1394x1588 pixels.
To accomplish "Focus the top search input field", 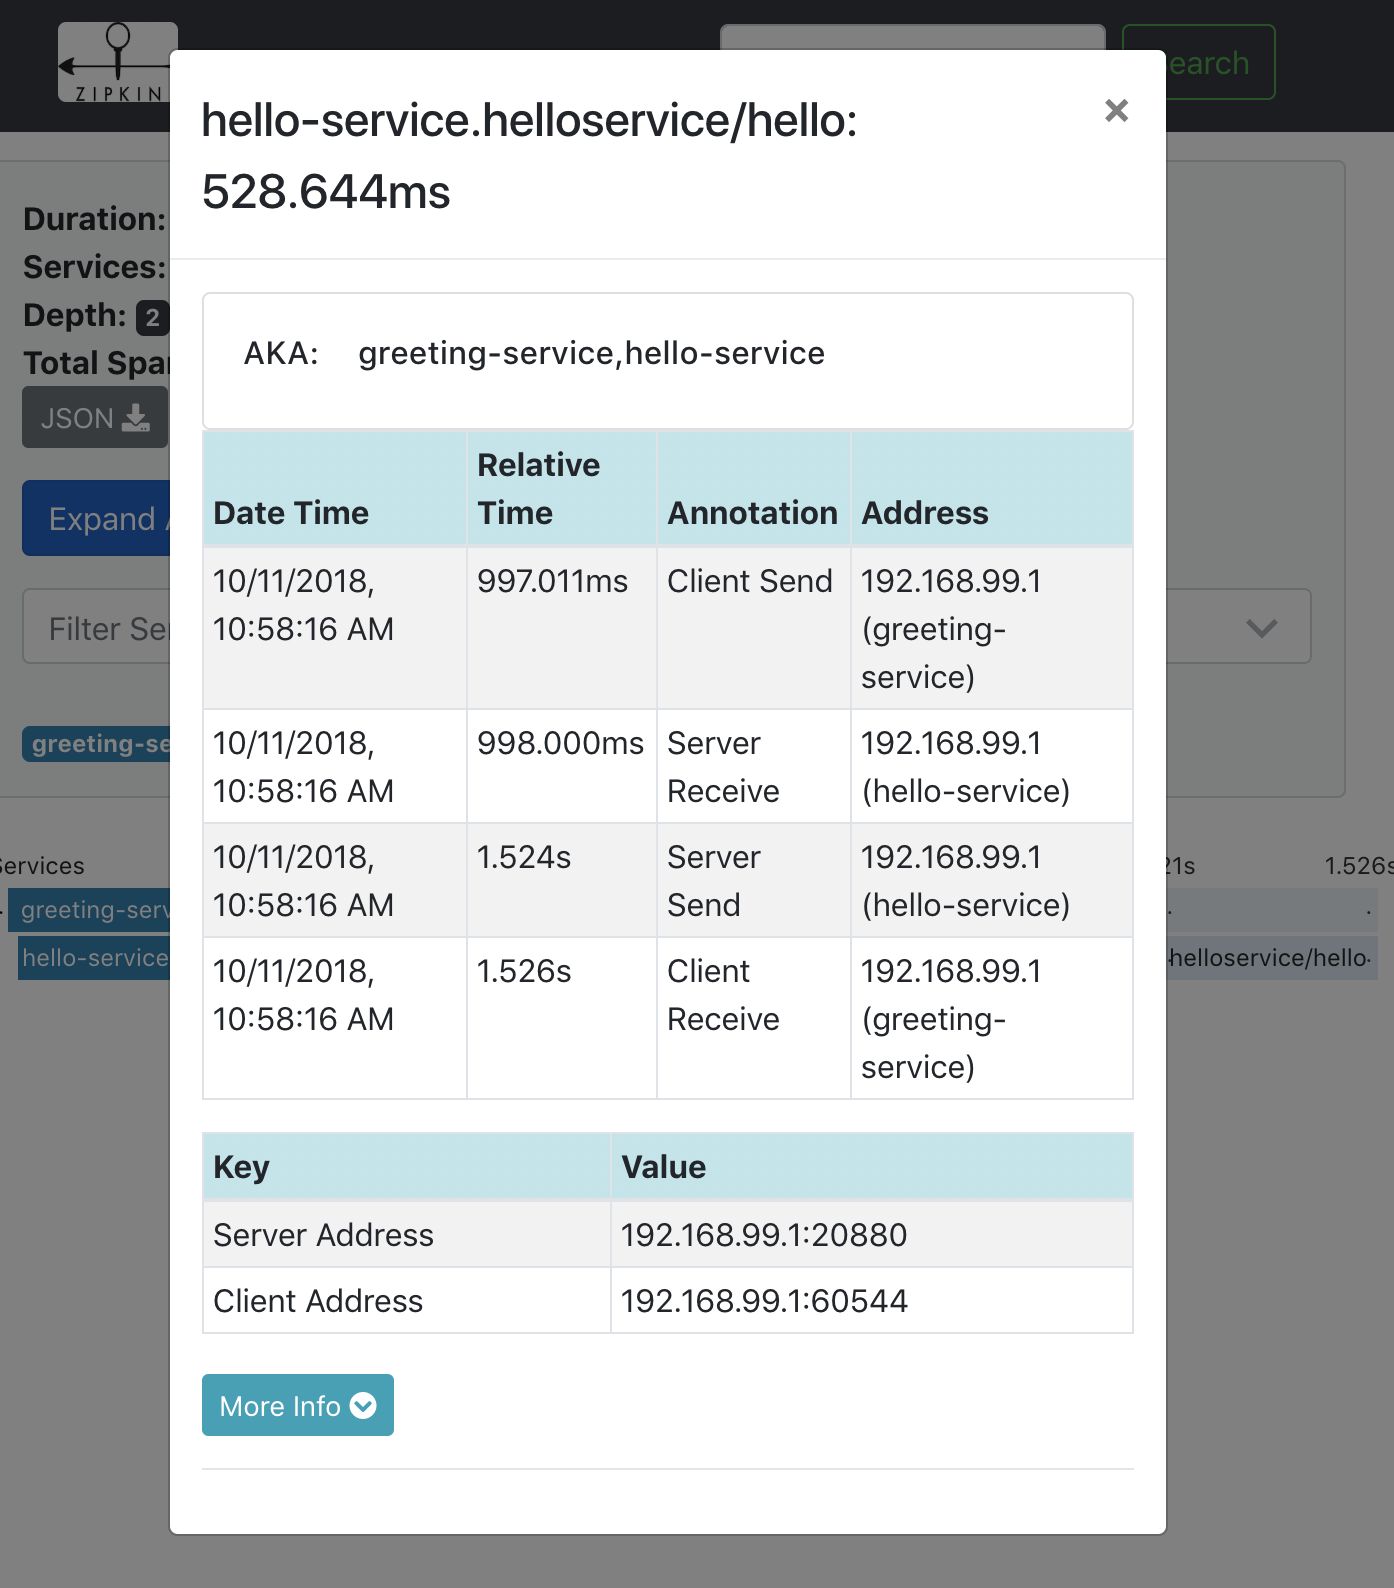I will pos(912,37).
